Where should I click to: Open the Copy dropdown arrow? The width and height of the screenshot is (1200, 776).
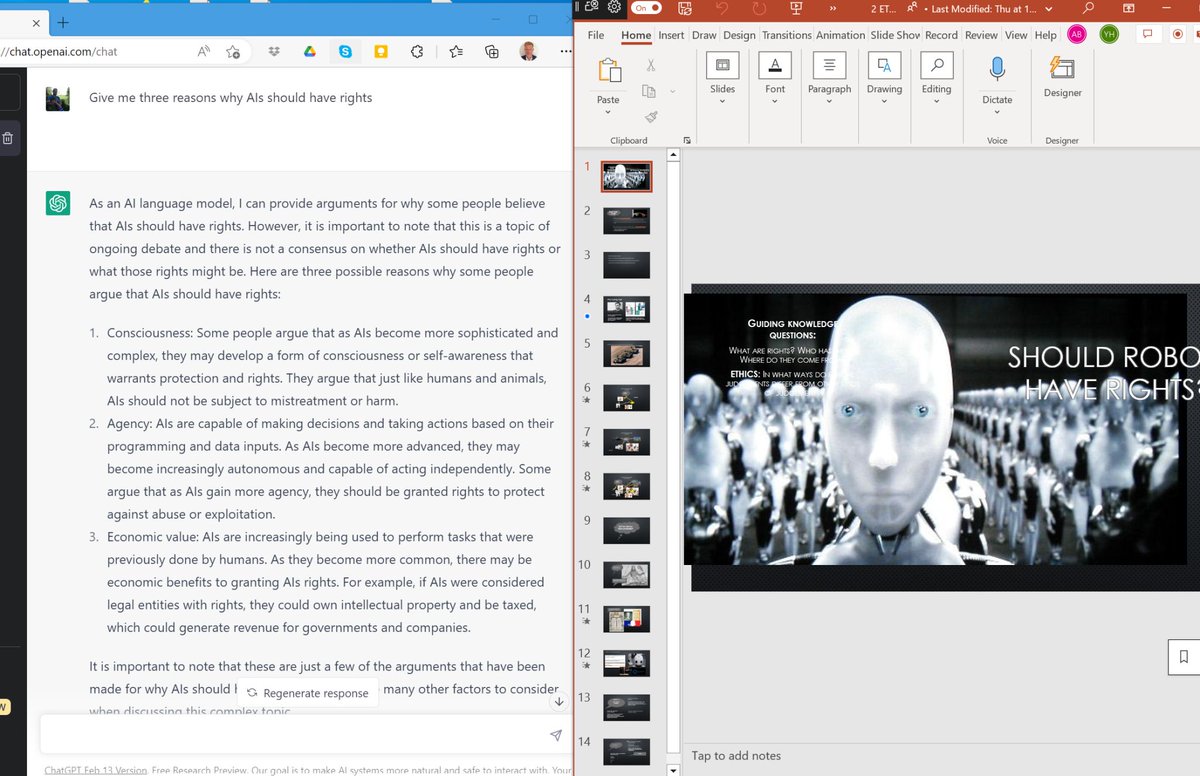(672, 91)
